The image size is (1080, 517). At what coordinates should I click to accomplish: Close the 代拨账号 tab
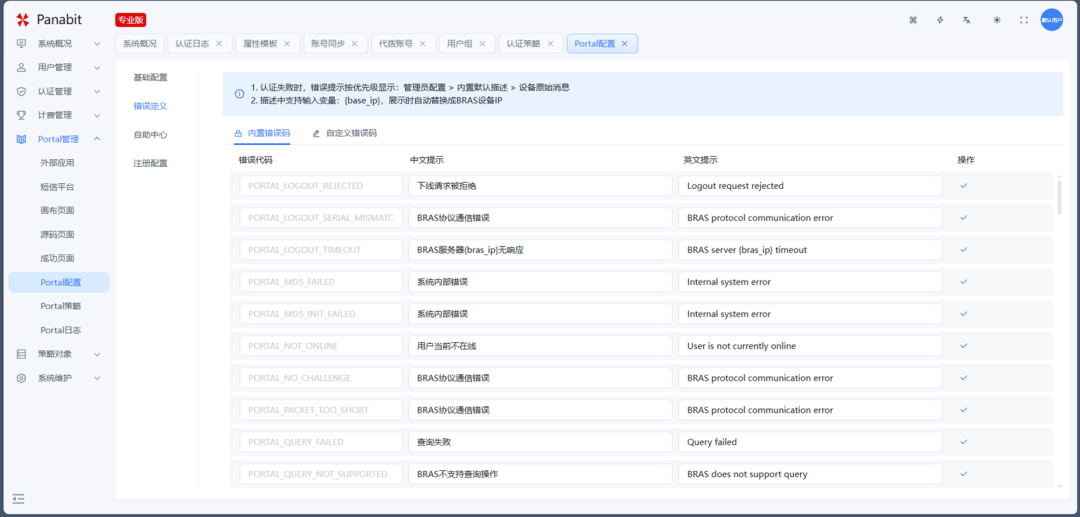click(x=422, y=43)
